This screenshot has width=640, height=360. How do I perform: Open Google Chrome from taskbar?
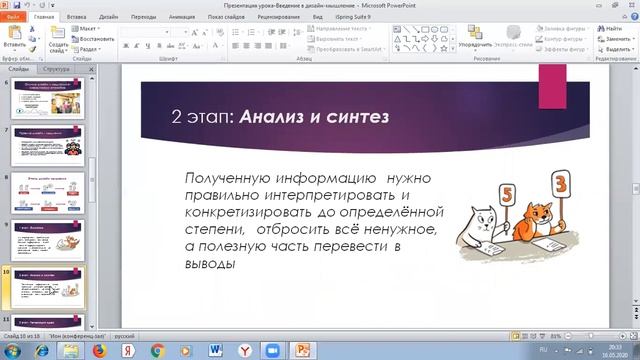[x=158, y=350]
